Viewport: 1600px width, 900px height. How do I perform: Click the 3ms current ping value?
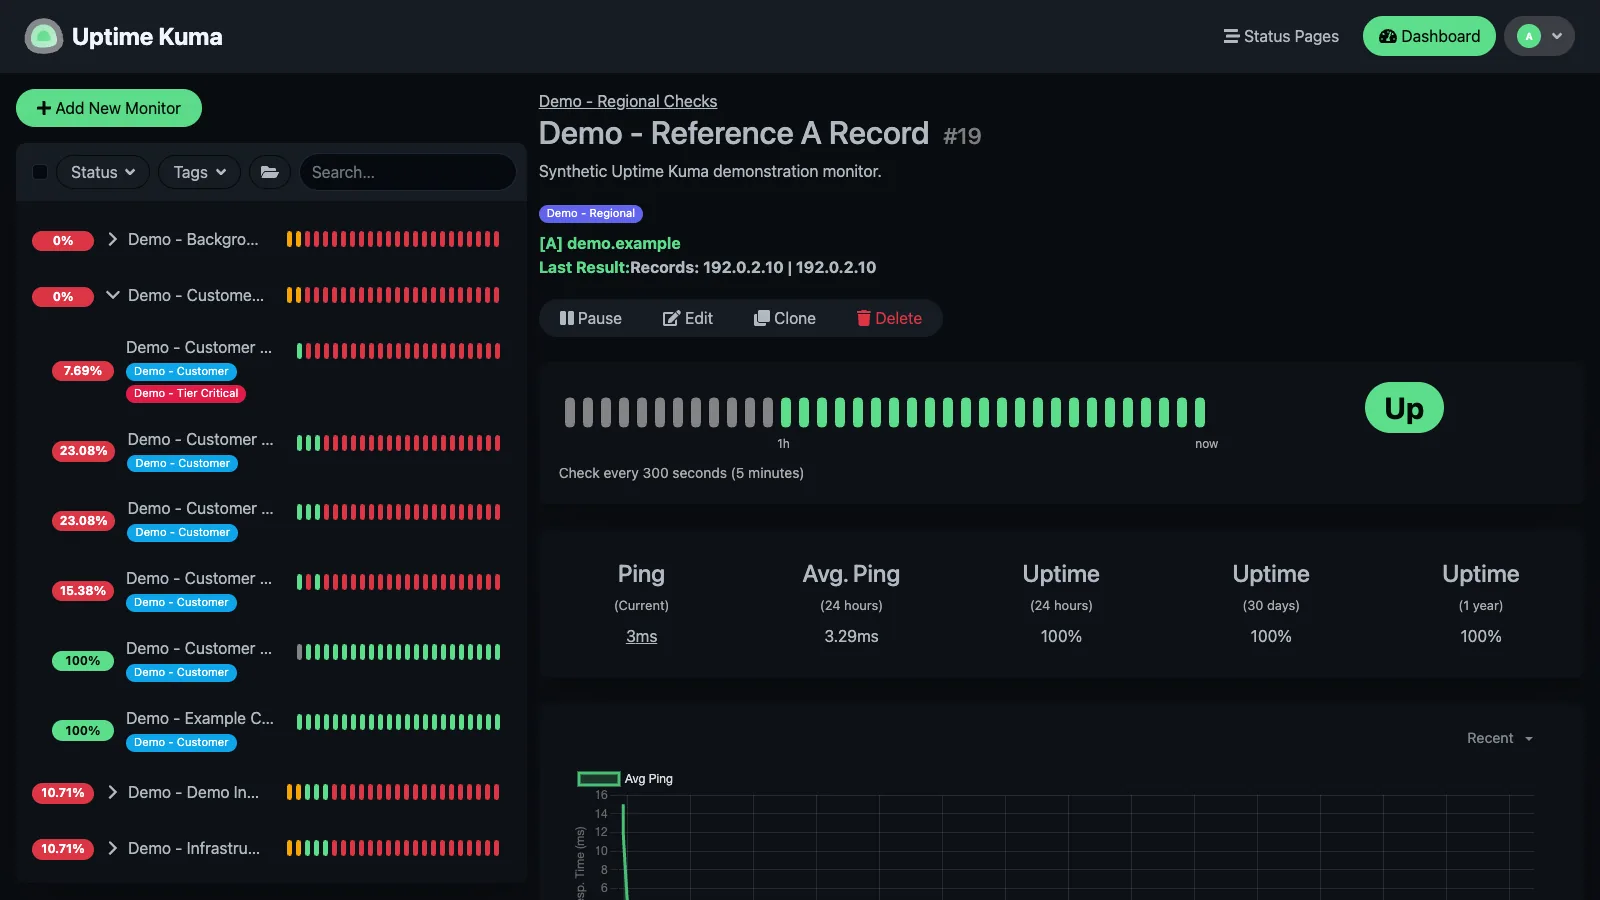[x=642, y=636]
